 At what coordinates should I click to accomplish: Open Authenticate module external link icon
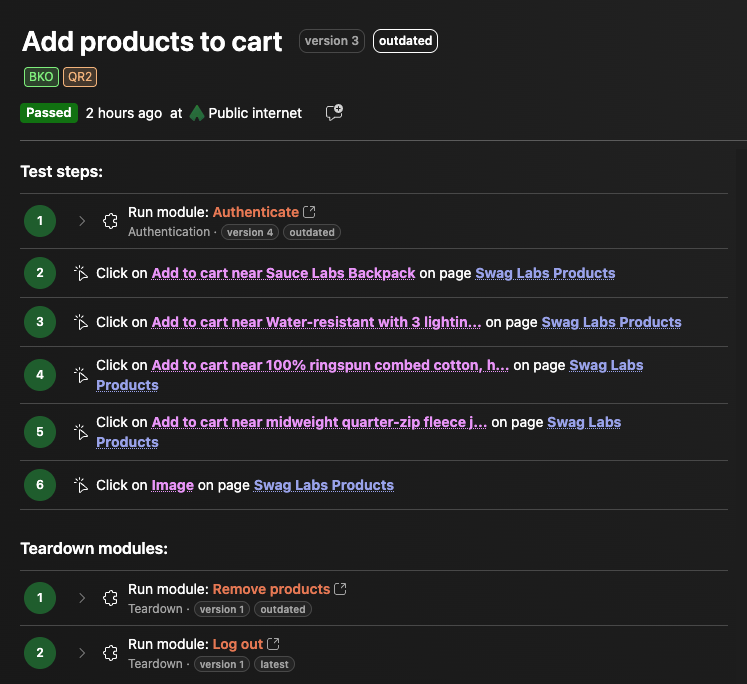point(309,212)
